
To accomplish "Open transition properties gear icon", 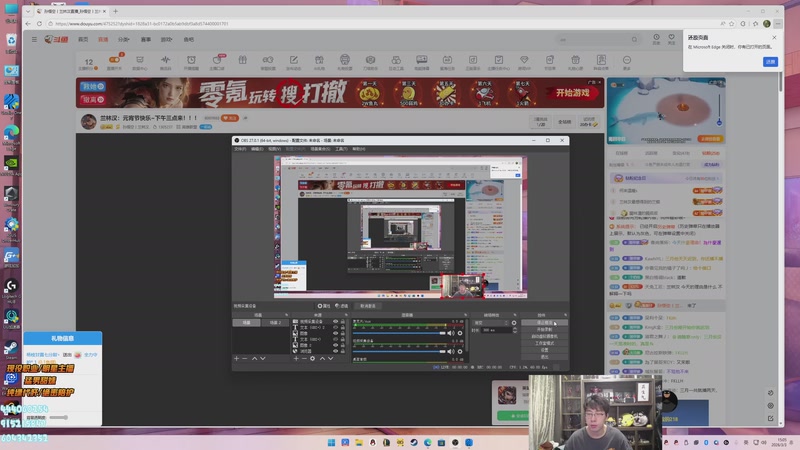I will coord(514,322).
